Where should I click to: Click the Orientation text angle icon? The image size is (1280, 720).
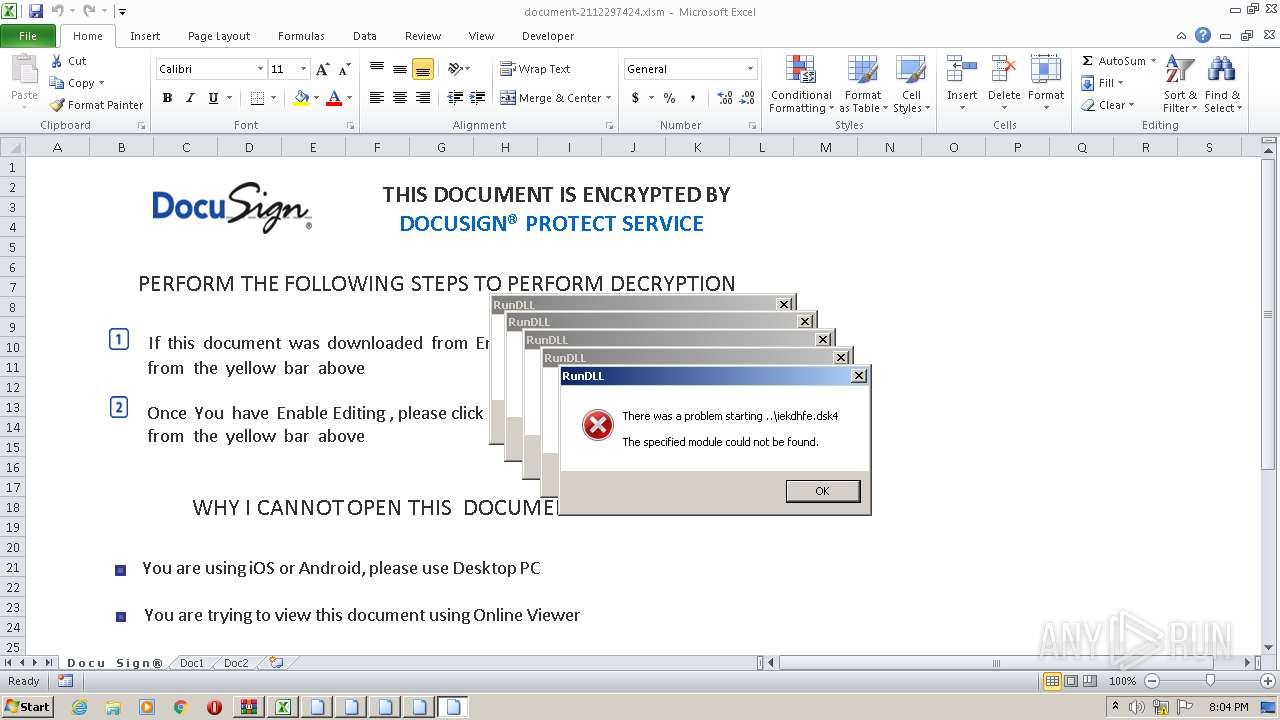(x=455, y=69)
